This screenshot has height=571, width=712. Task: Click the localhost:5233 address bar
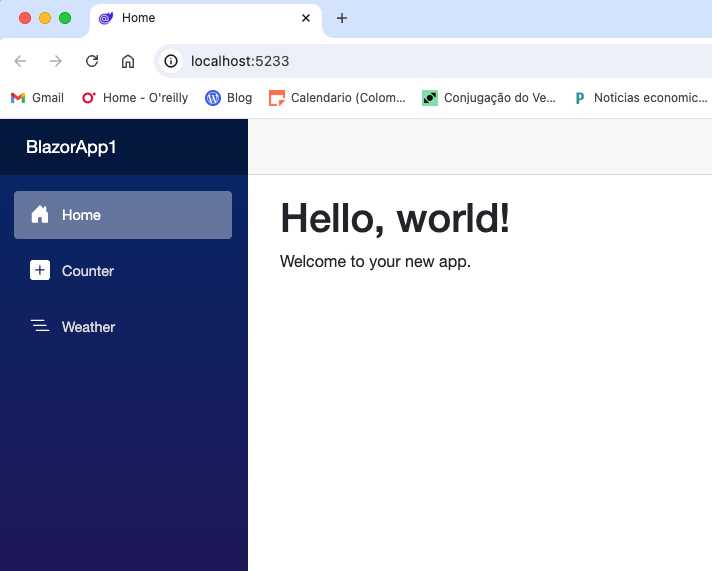pyautogui.click(x=400, y=61)
